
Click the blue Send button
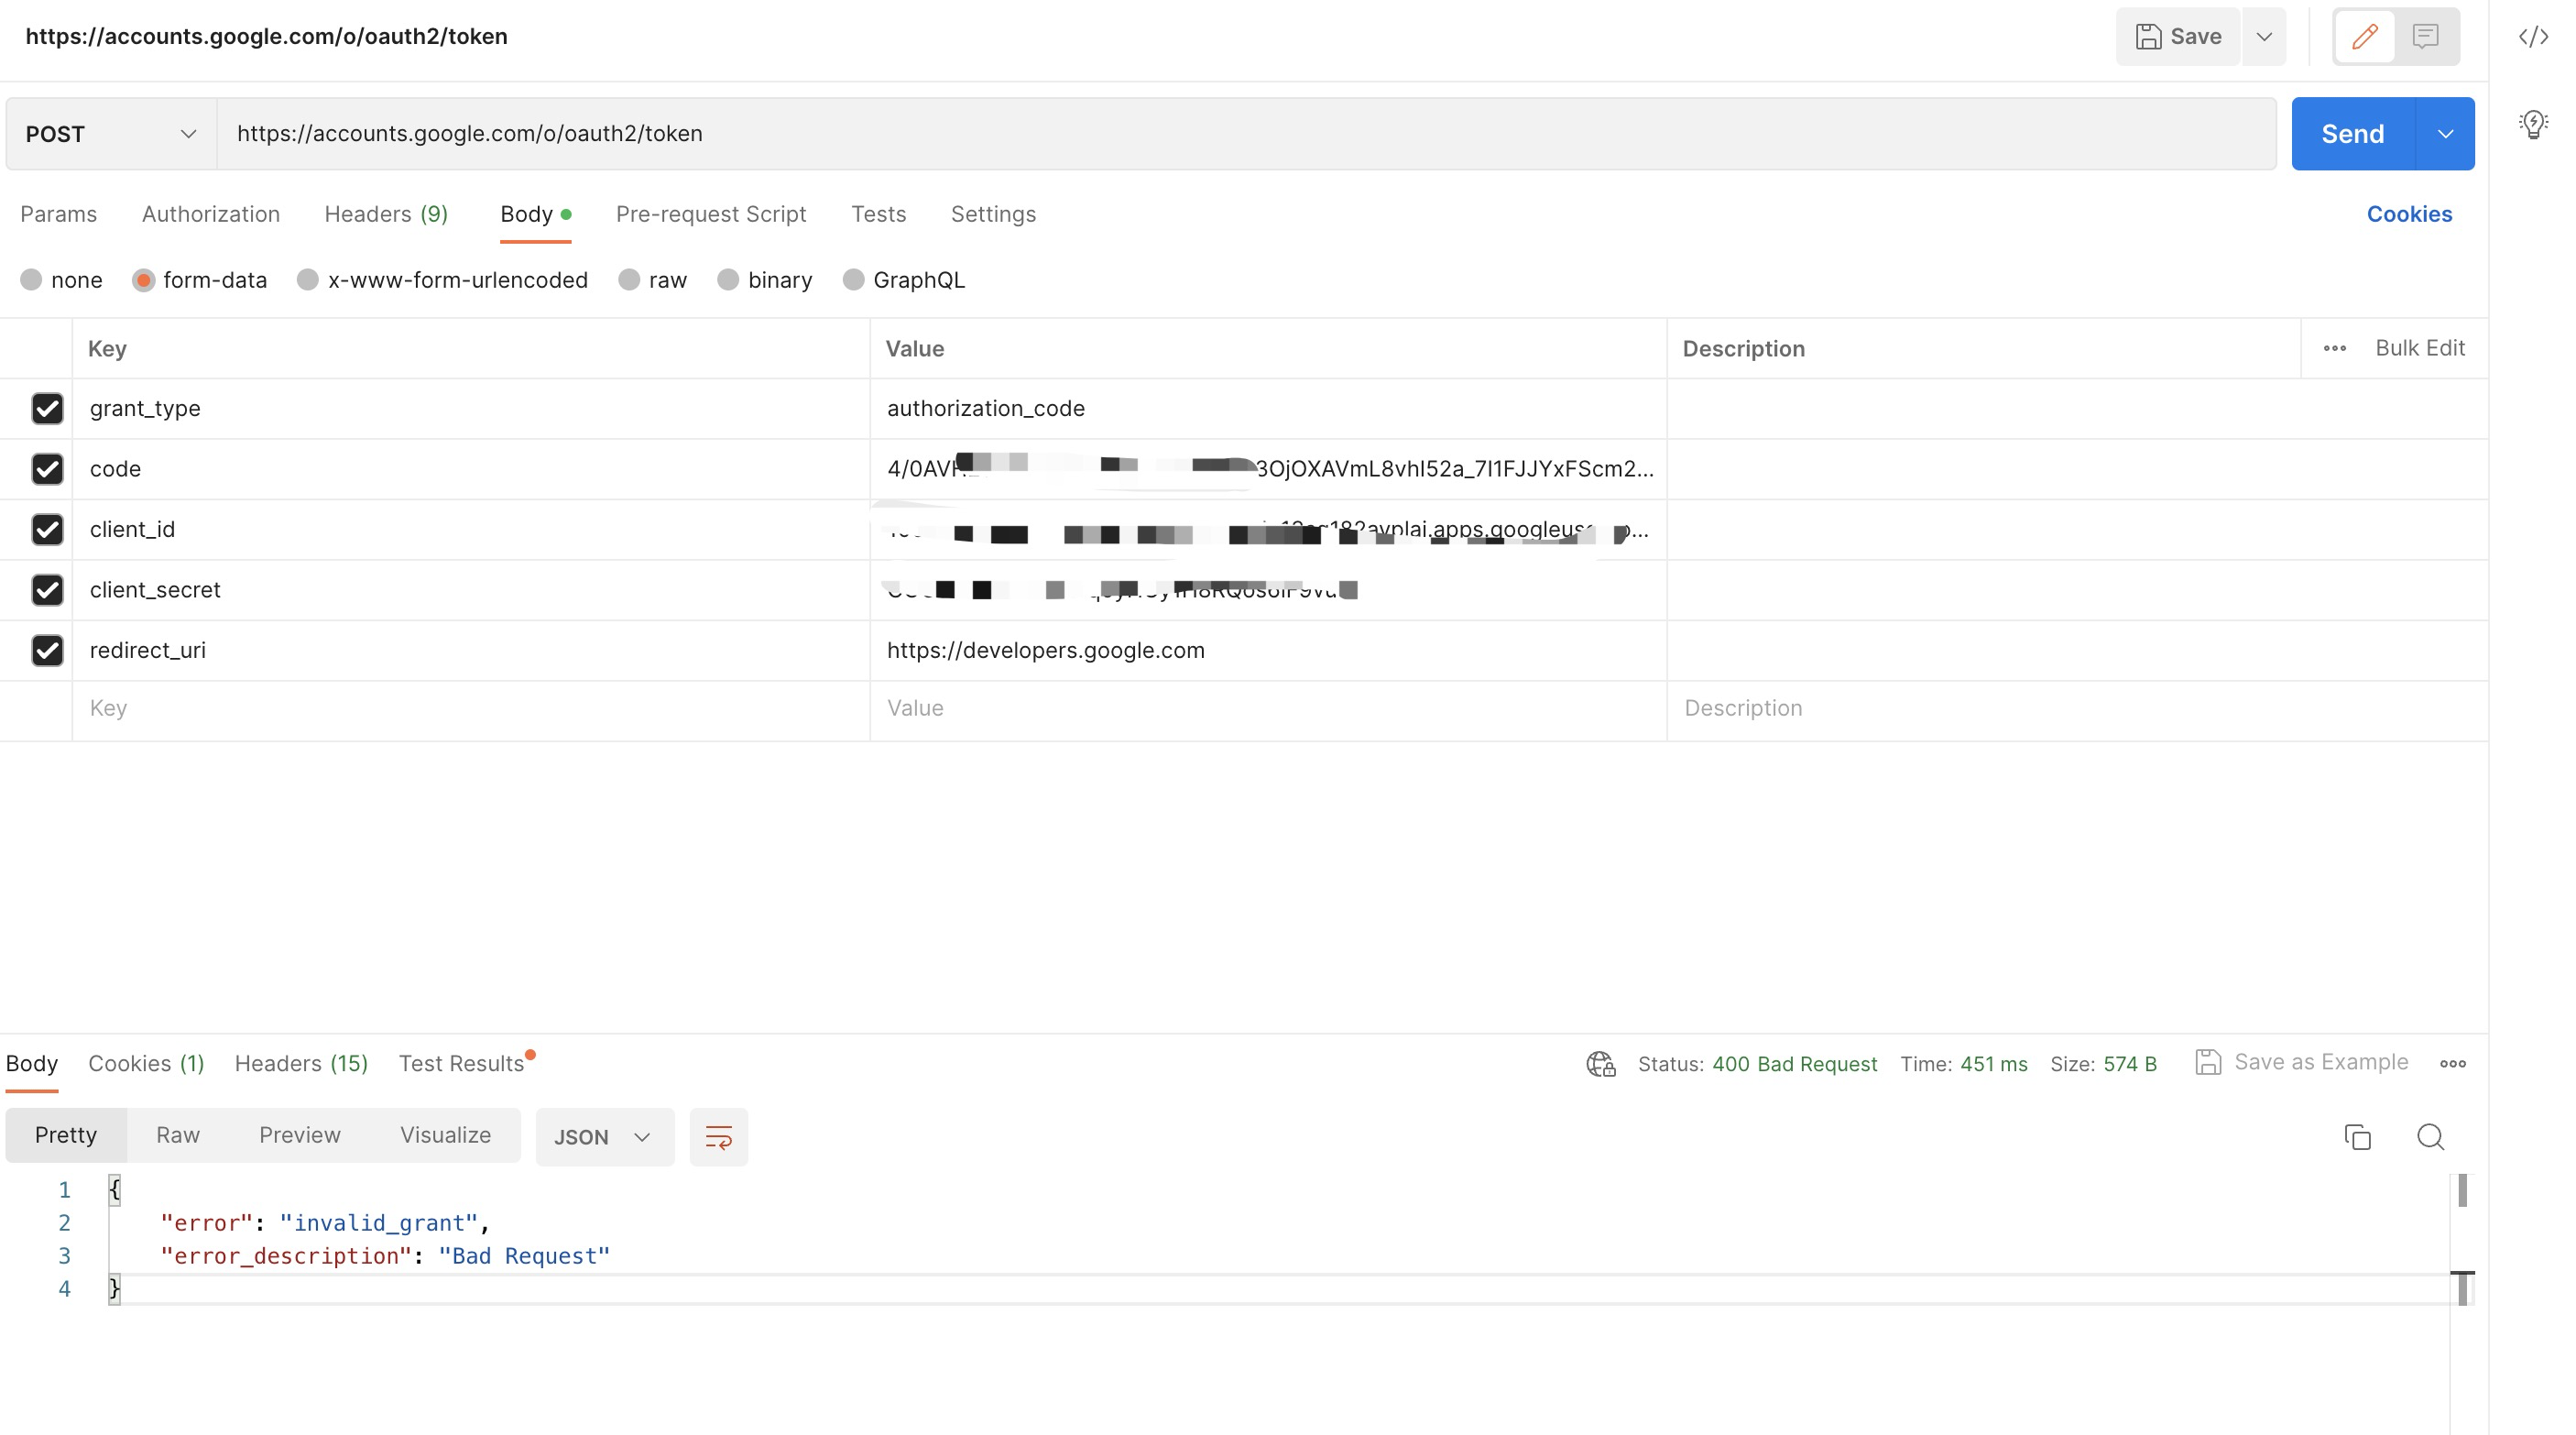point(2352,134)
